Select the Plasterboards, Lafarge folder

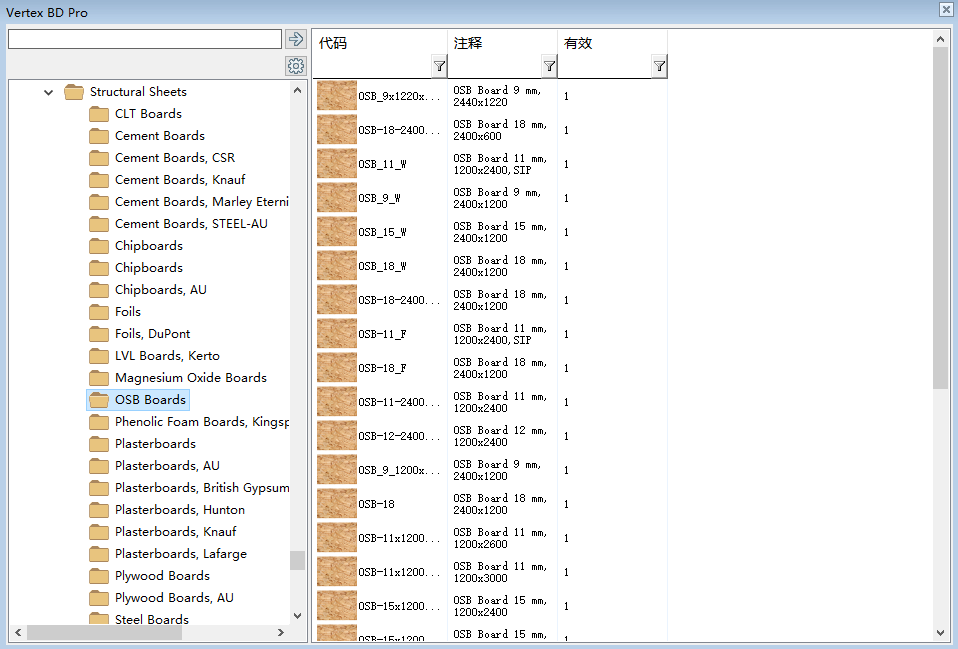pos(181,554)
